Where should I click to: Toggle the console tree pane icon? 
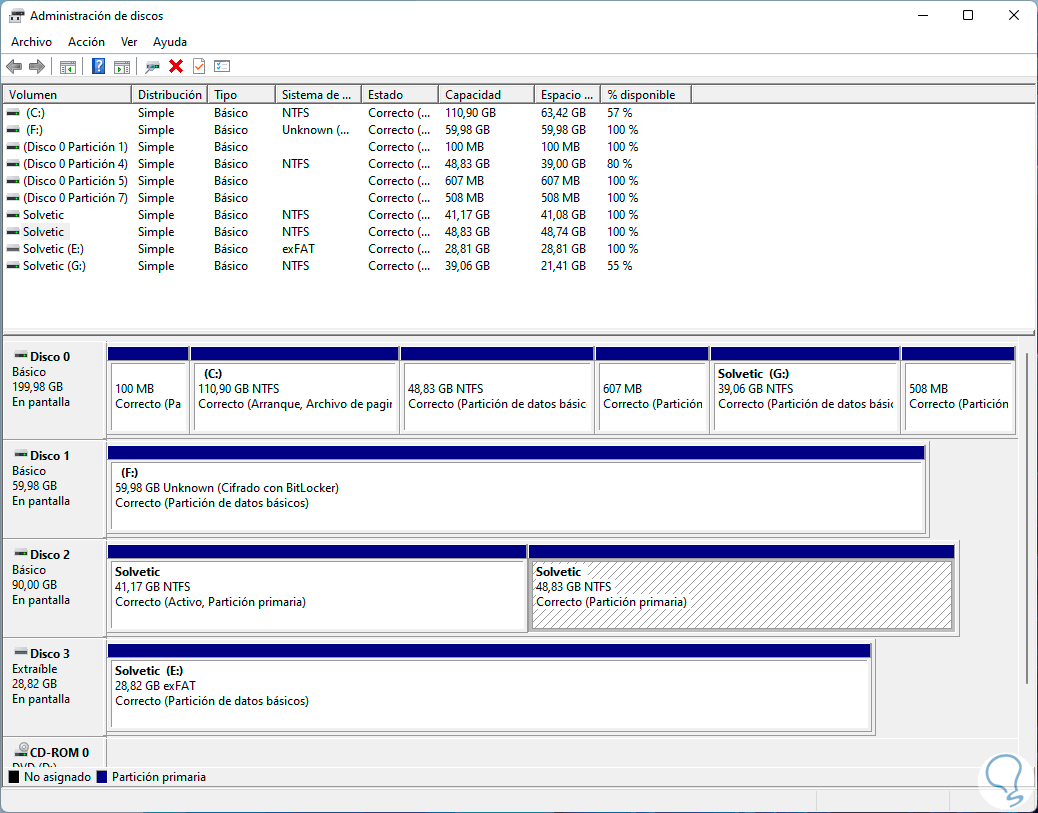(x=68, y=66)
